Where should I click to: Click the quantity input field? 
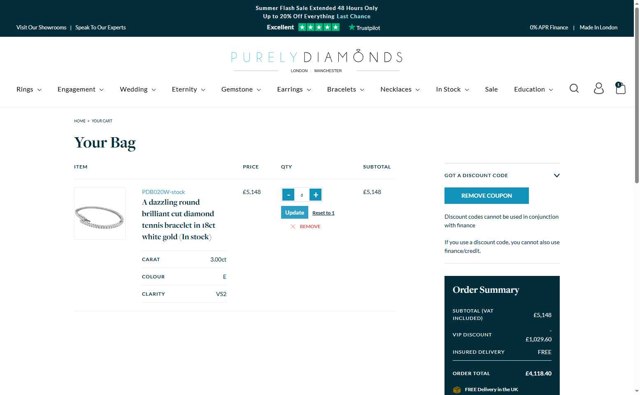click(x=302, y=195)
